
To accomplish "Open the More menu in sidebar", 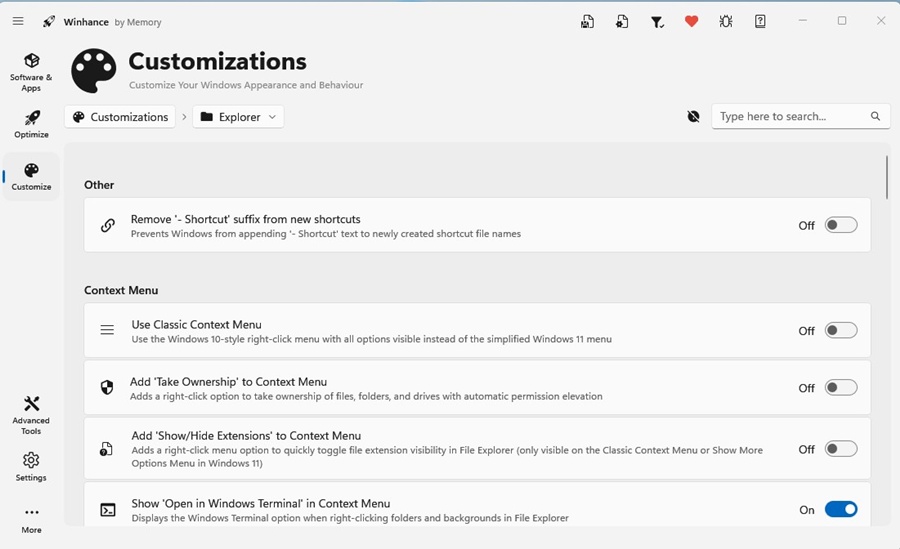I will [31, 519].
